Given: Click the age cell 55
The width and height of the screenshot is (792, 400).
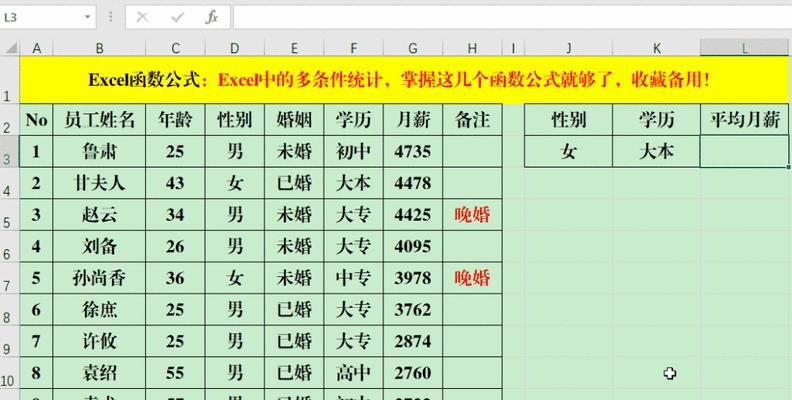Looking at the screenshot, I should [x=175, y=373].
